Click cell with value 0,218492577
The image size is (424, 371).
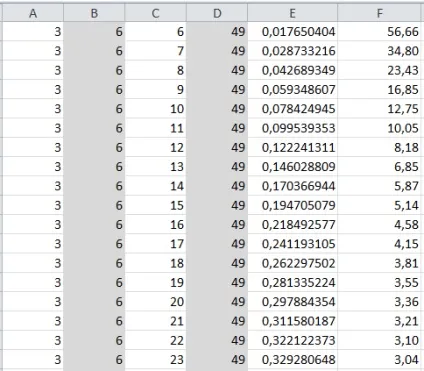tap(293, 225)
